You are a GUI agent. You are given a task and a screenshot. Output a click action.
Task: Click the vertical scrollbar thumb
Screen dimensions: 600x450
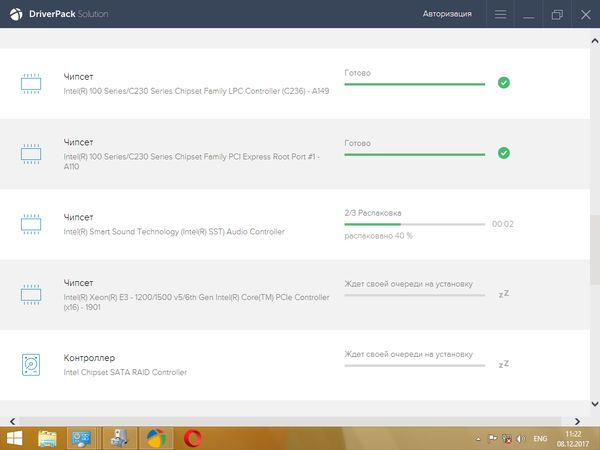[595, 249]
